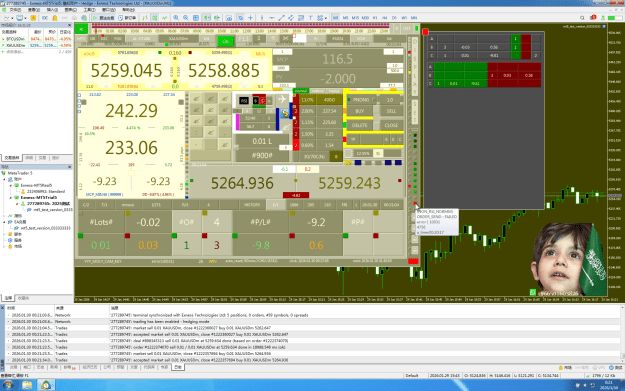Select the horizontal line drawing tool
The height and width of the screenshot is (391, 625).
pos(271,18)
